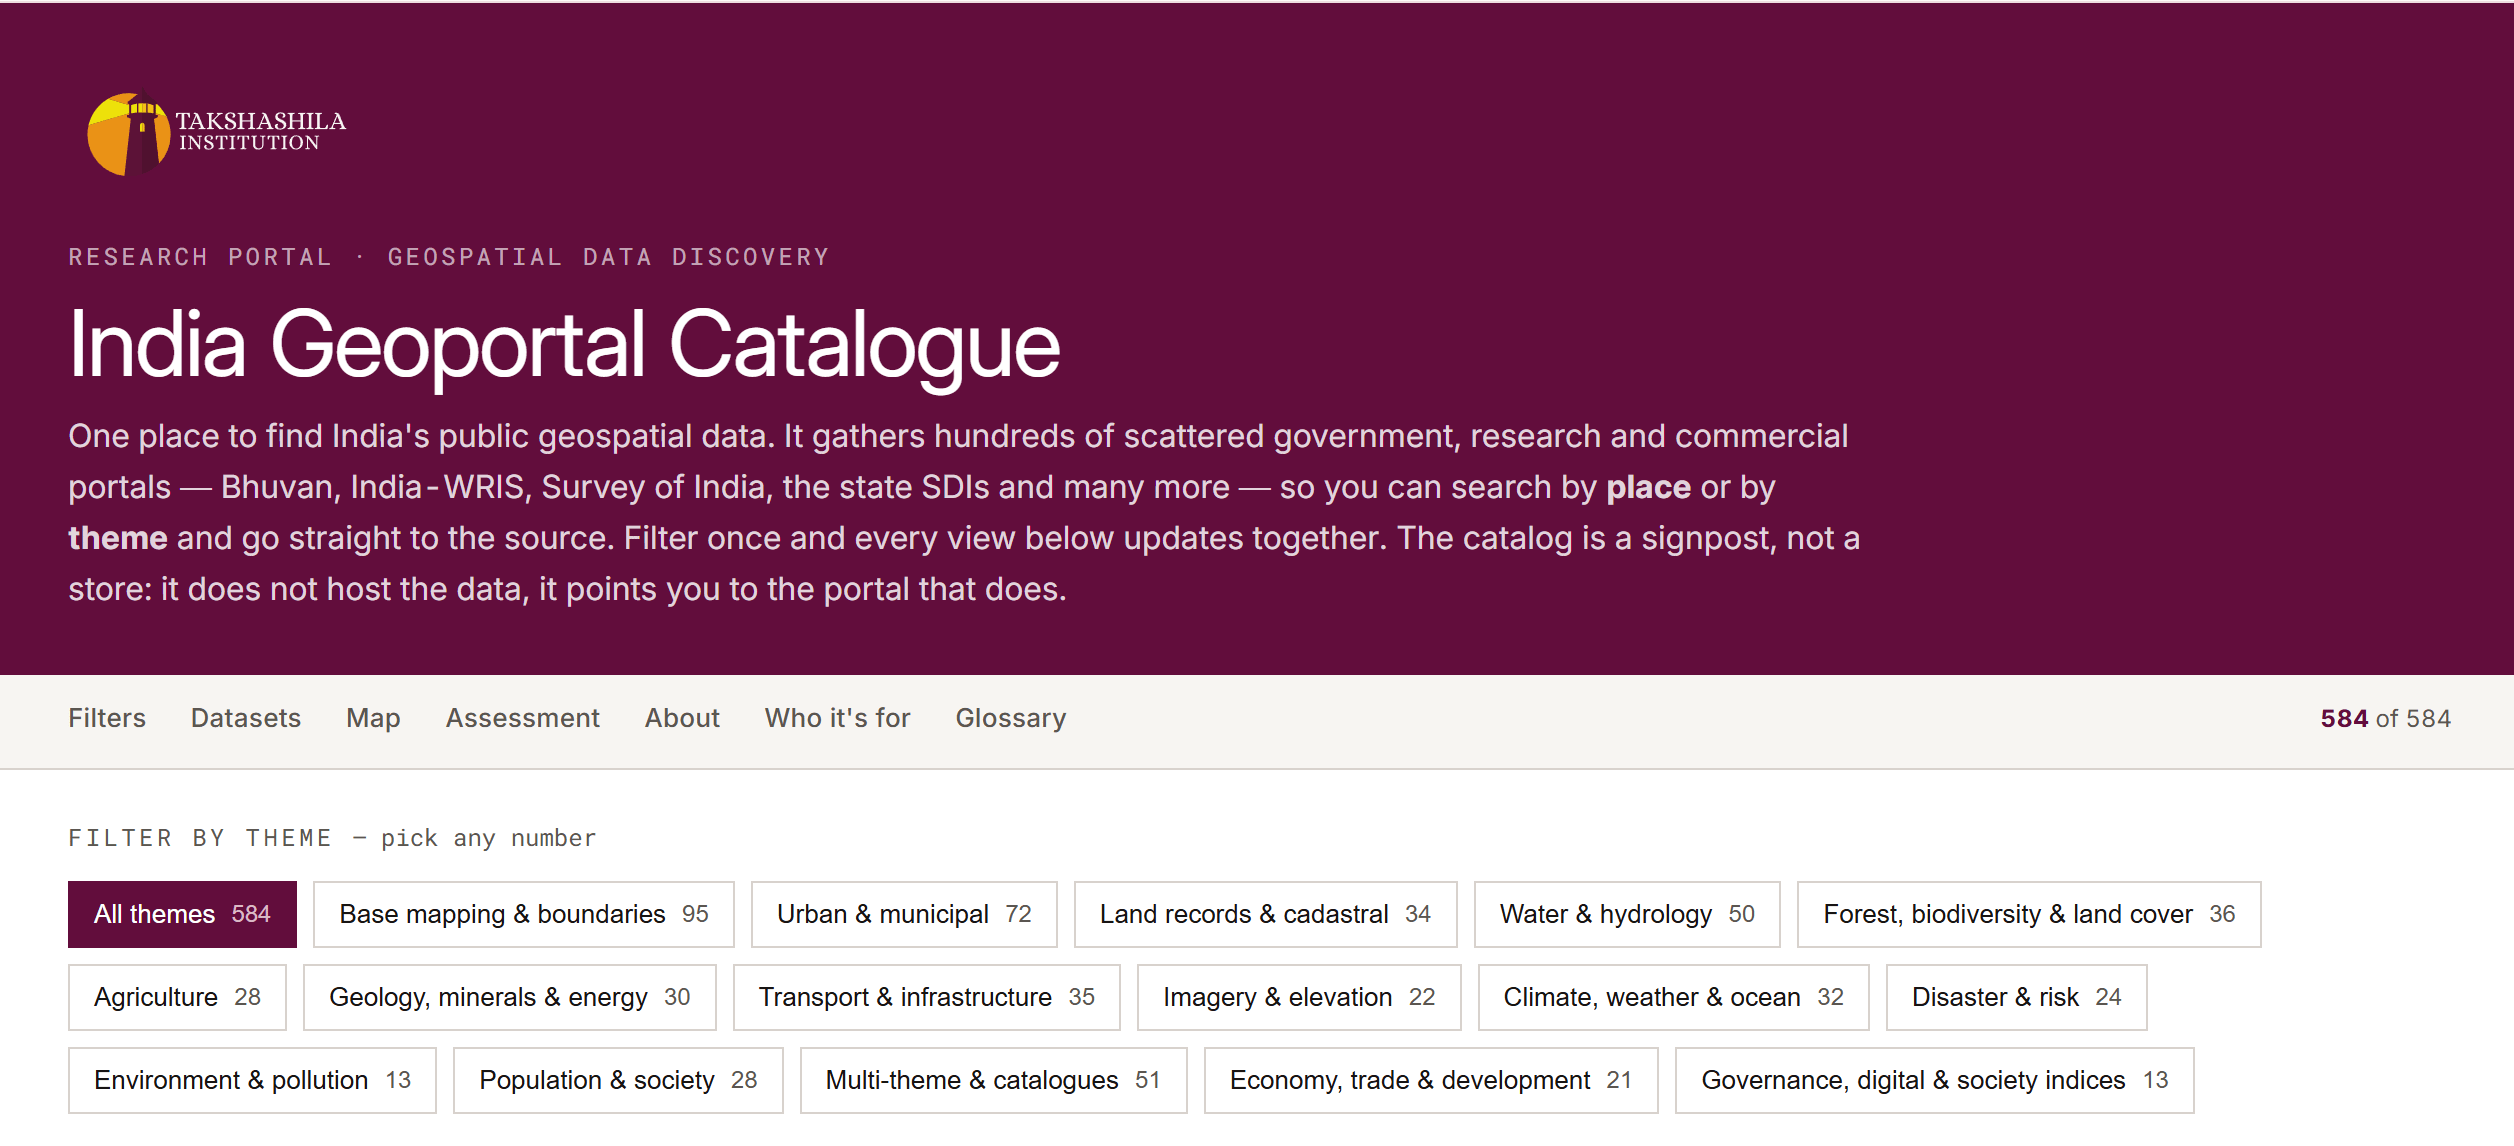
Task: Filter by Geology, minerals & energy
Action: coord(510,997)
